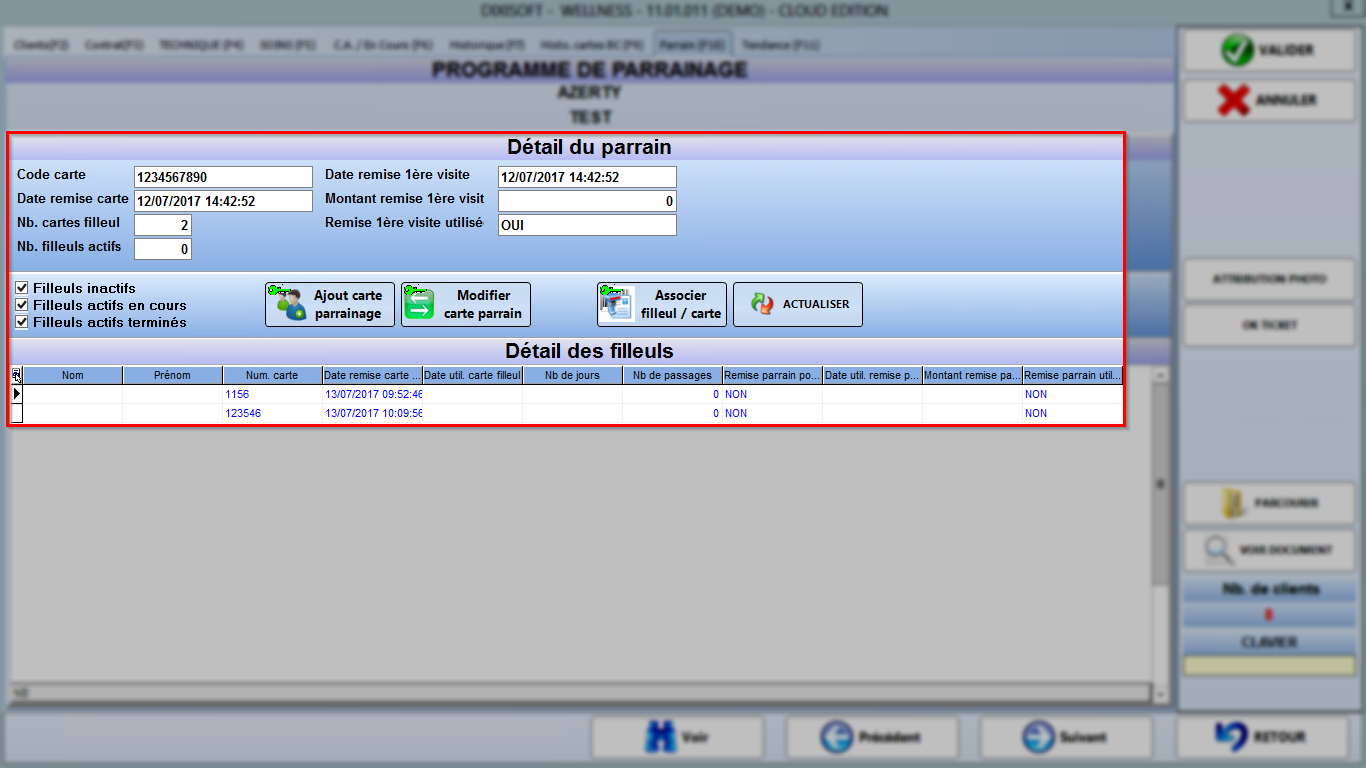The height and width of the screenshot is (768, 1366).
Task: Uncheck Filleuls inactifs checkbox
Action: click(x=22, y=288)
